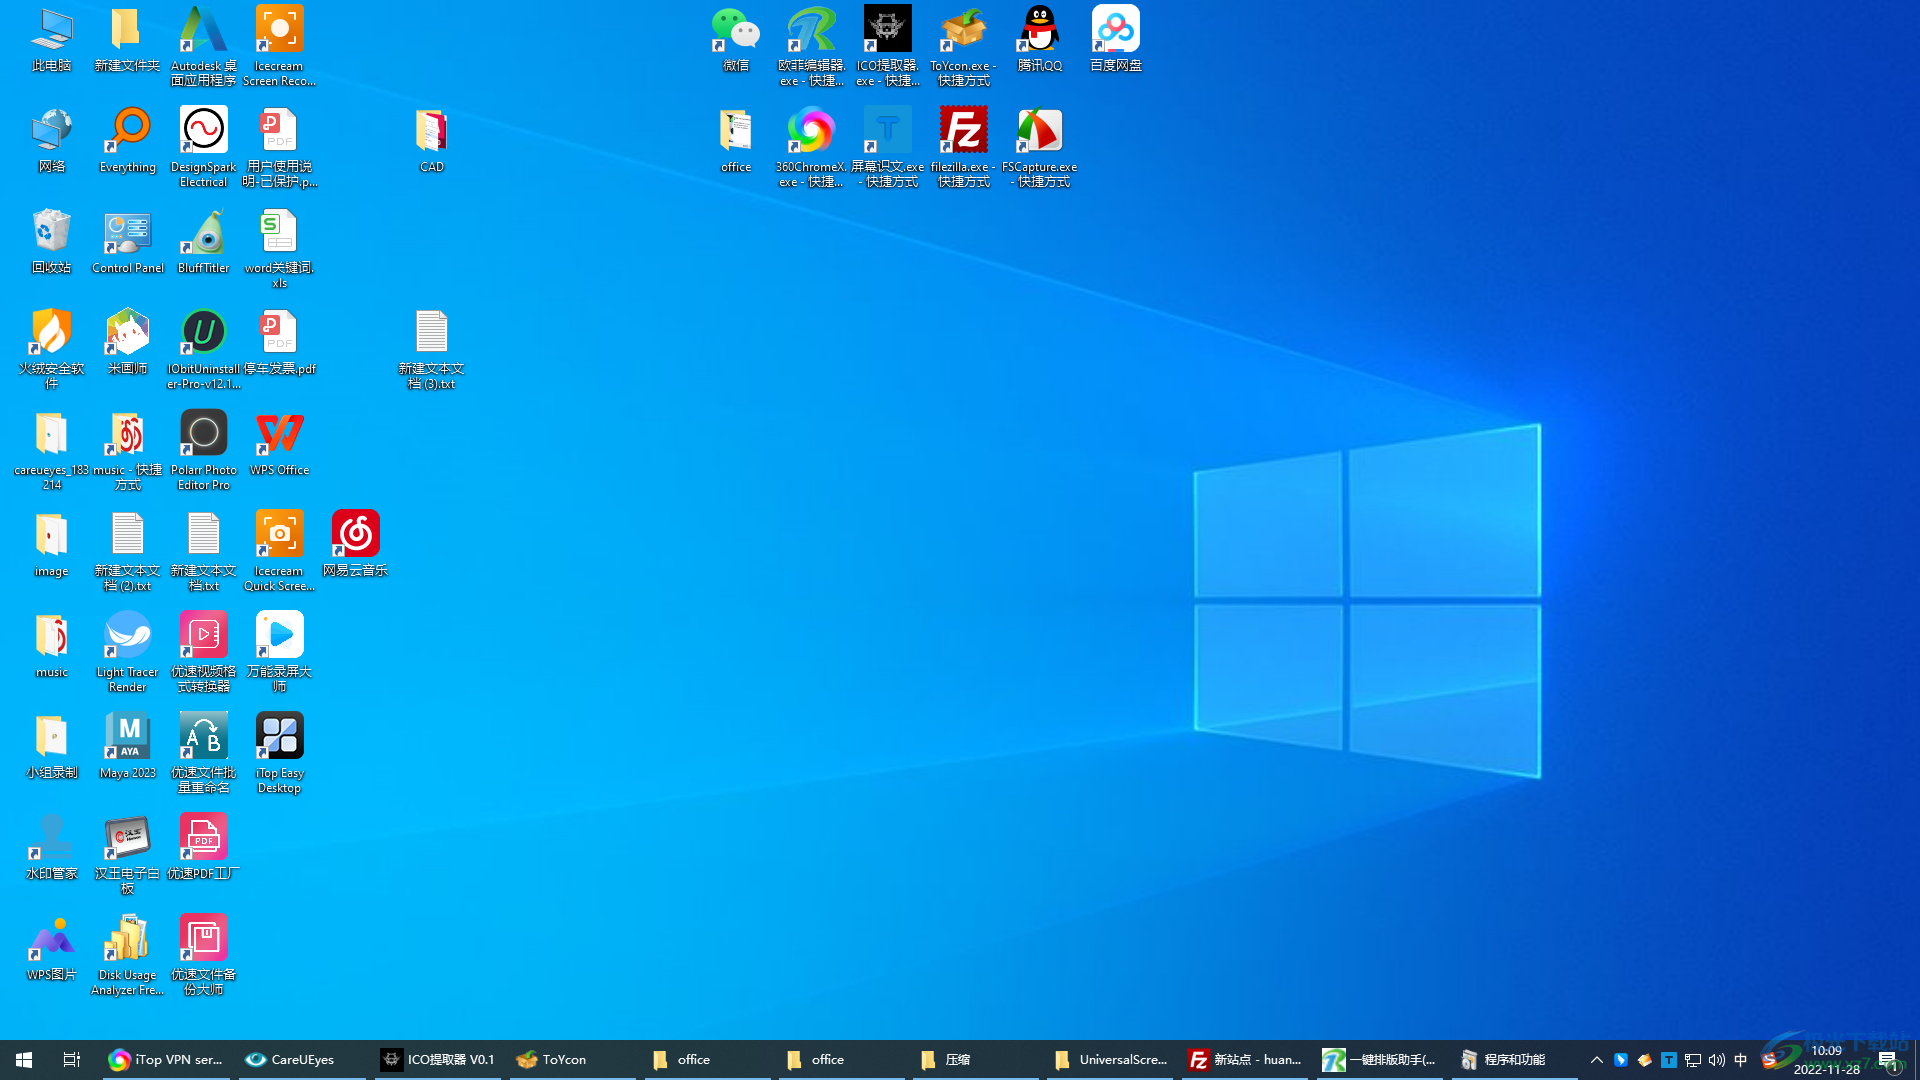Select the WPS图片 icon
Screen dimensions: 1920x1080
tap(51, 949)
